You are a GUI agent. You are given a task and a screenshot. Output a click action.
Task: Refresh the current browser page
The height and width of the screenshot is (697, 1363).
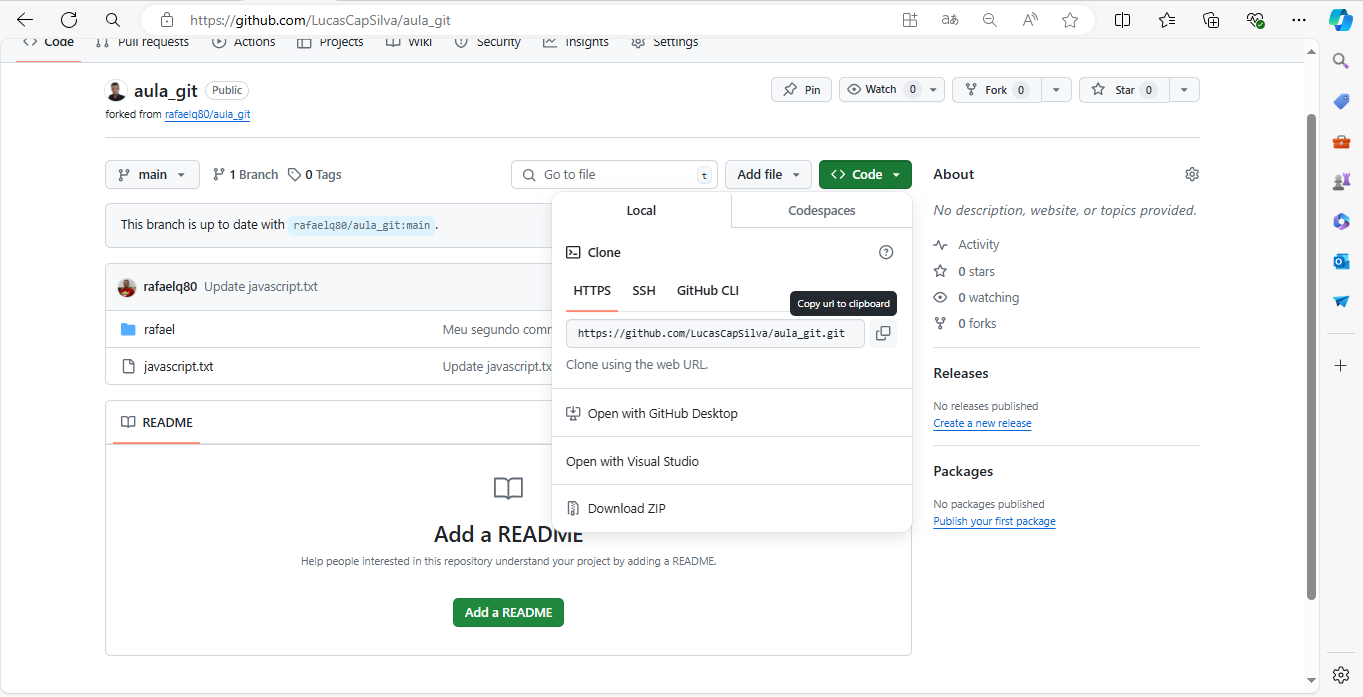tap(69, 20)
